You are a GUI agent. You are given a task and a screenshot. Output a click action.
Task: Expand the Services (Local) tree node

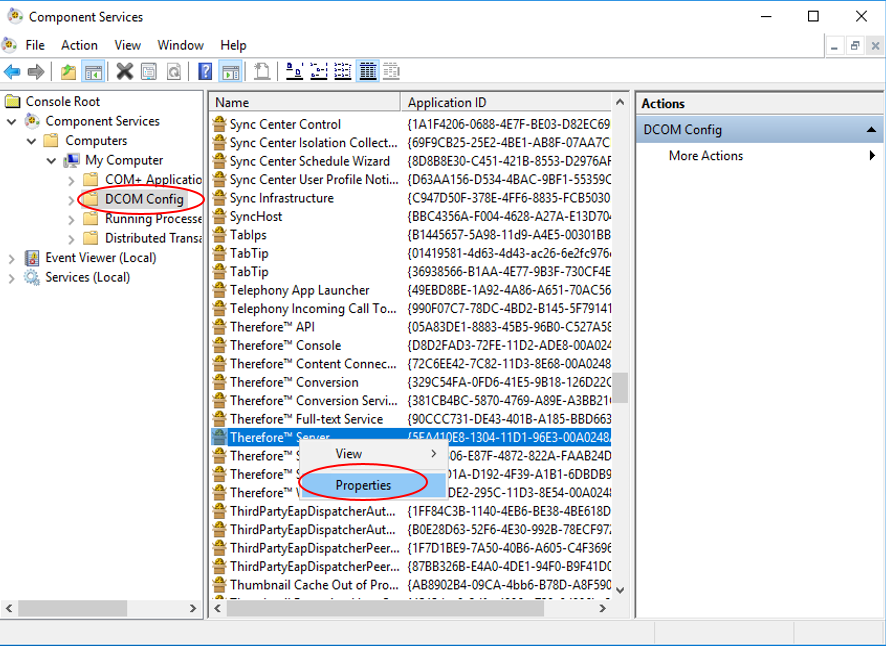pos(12,278)
